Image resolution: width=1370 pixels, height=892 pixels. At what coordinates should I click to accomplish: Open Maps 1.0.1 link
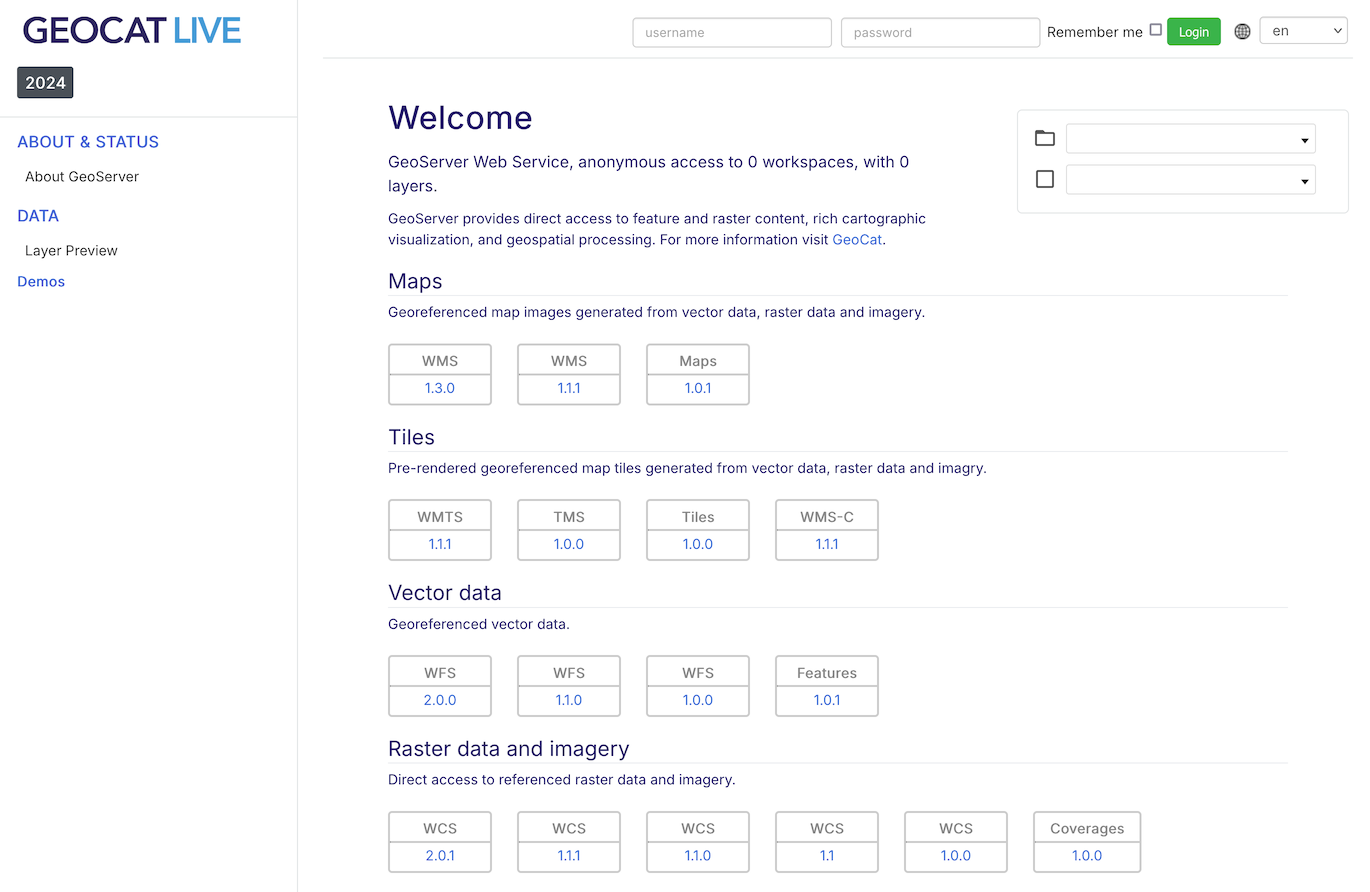(x=698, y=388)
